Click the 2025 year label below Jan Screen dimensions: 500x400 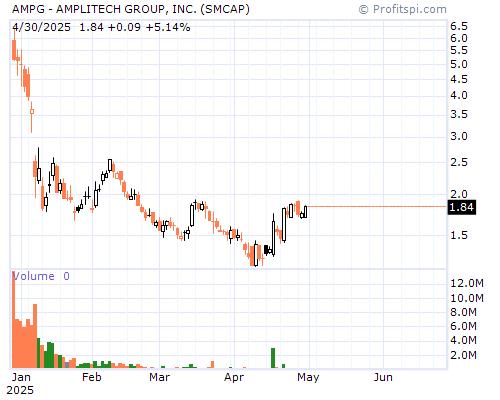[x=20, y=390]
